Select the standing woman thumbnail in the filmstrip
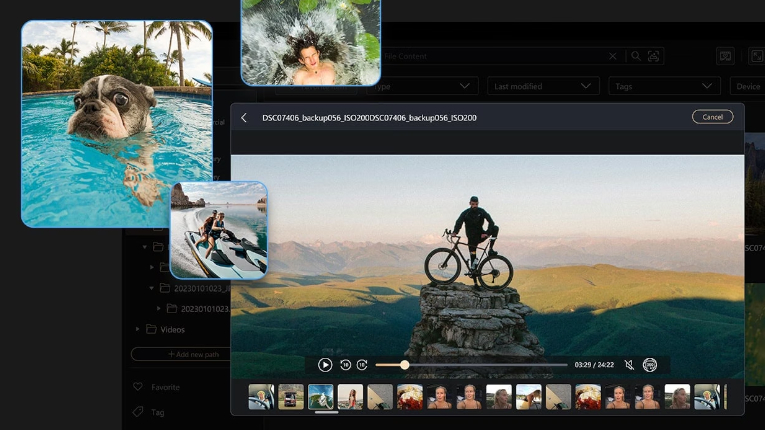This screenshot has width=768, height=432. tap(351, 398)
